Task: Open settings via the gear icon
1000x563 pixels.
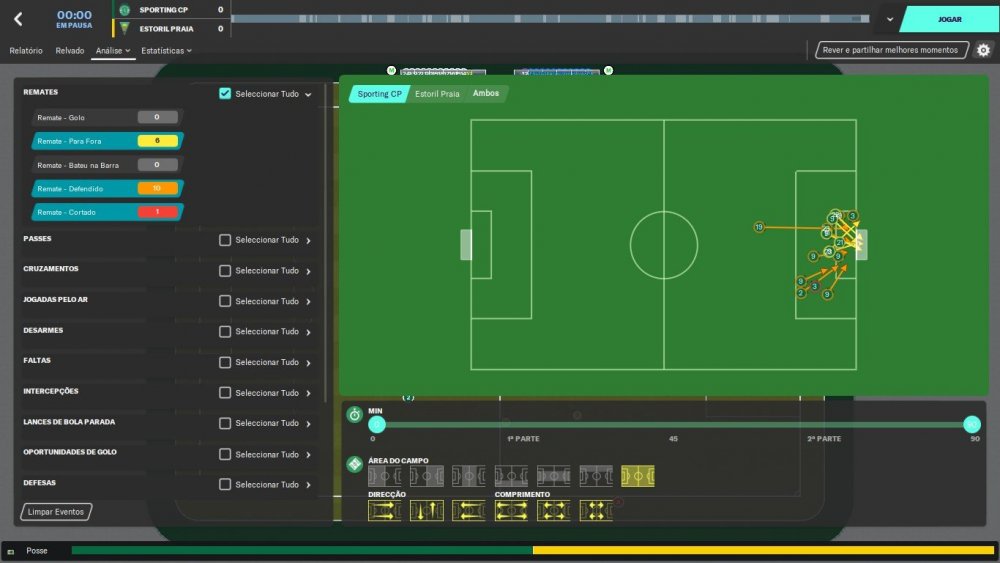Action: tap(983, 50)
